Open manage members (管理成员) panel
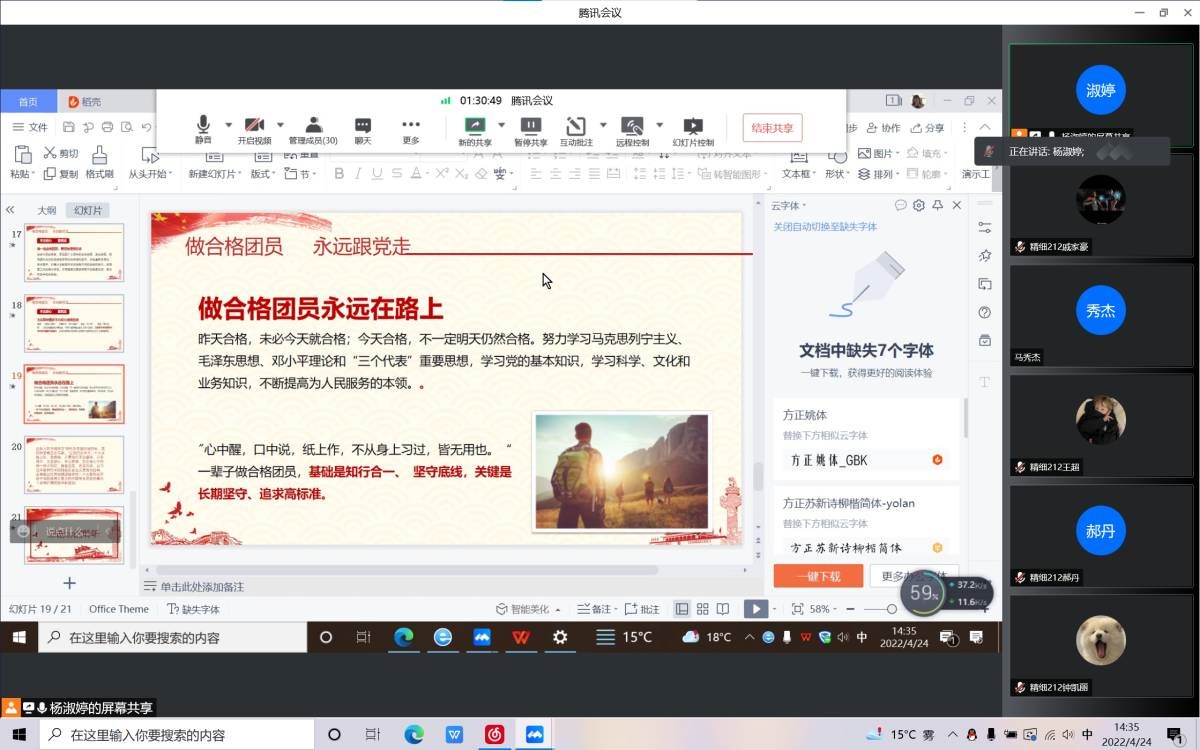 [x=313, y=130]
